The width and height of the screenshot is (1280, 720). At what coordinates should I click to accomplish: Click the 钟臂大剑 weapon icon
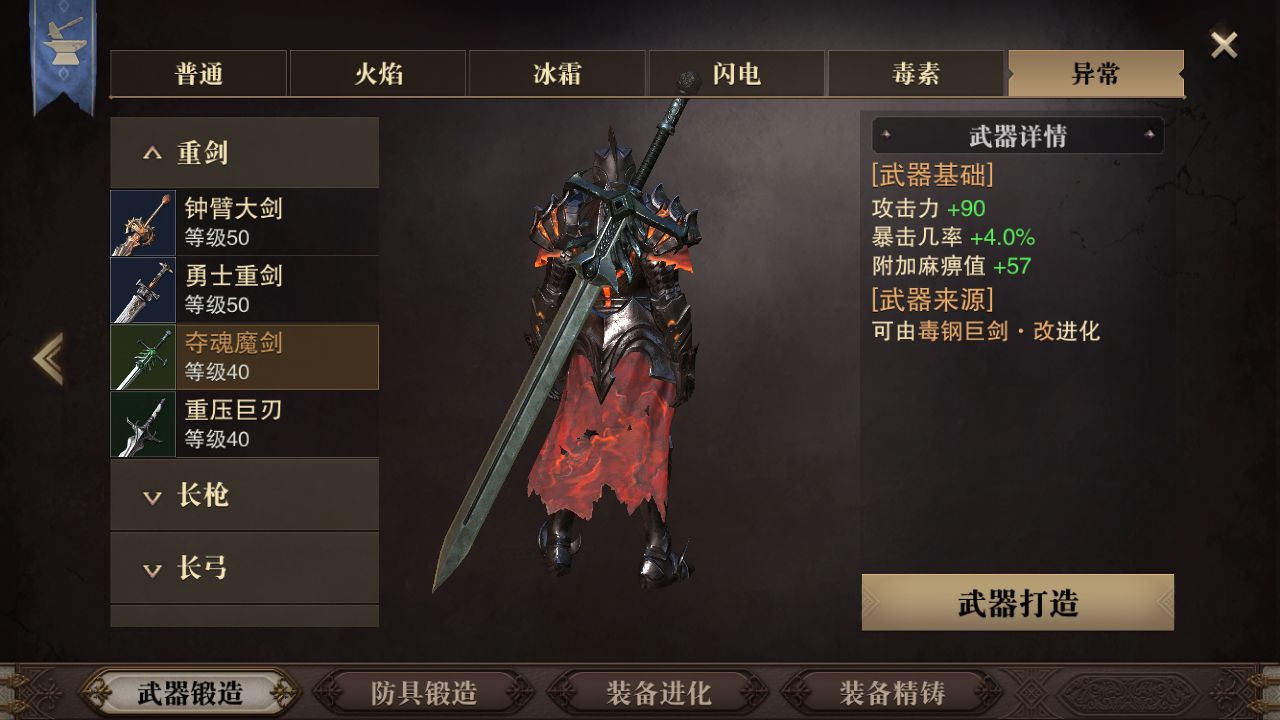tap(143, 223)
